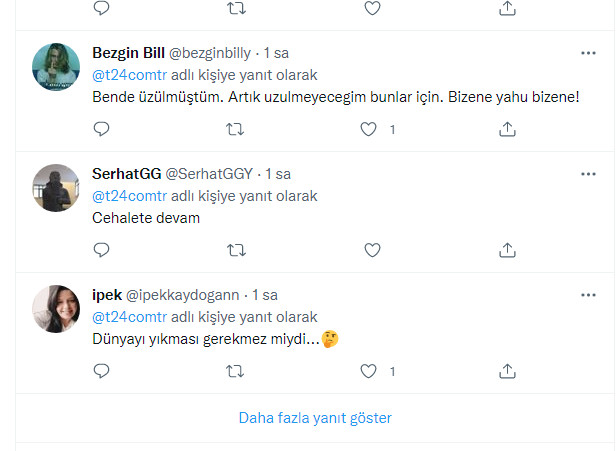This screenshot has height=451, width=616.
Task: Open more options on SerhatGG's tweet
Action: coord(590,172)
